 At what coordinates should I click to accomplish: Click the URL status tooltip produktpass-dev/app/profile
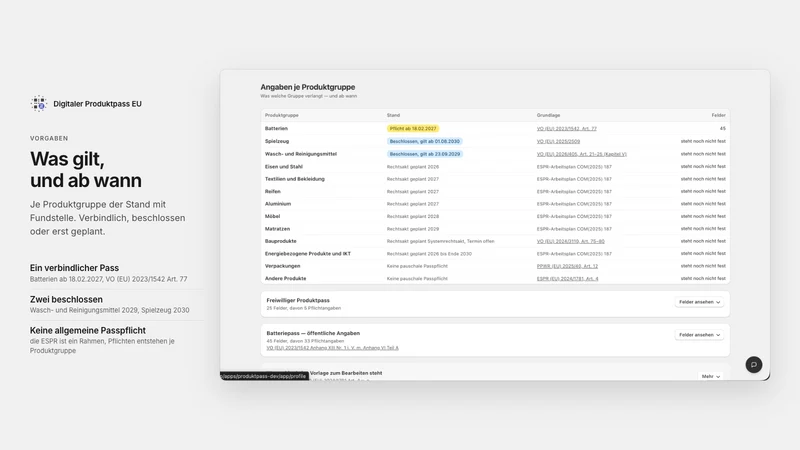[x=264, y=376]
